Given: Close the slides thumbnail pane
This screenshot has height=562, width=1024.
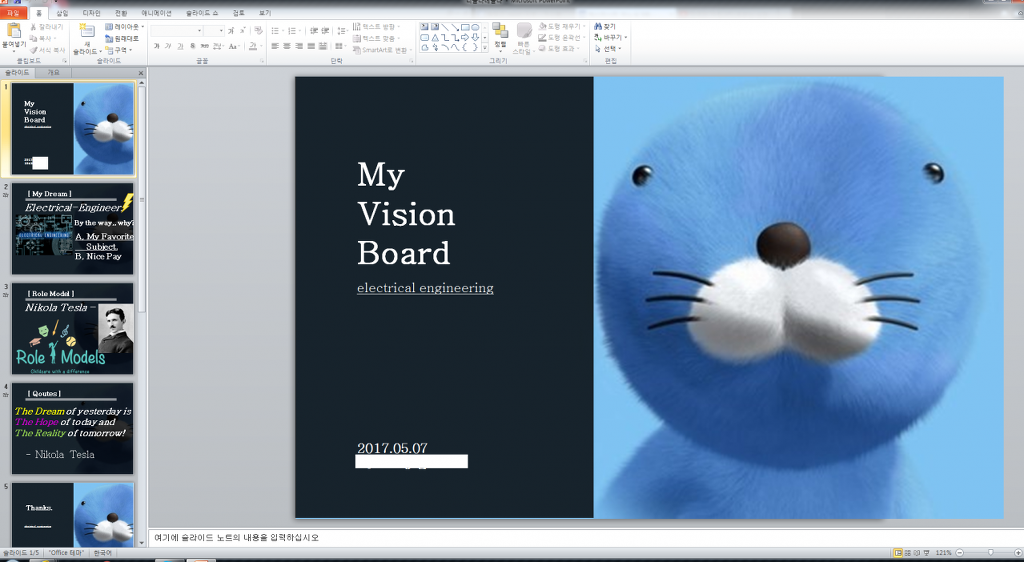Looking at the screenshot, I should (x=140, y=73).
